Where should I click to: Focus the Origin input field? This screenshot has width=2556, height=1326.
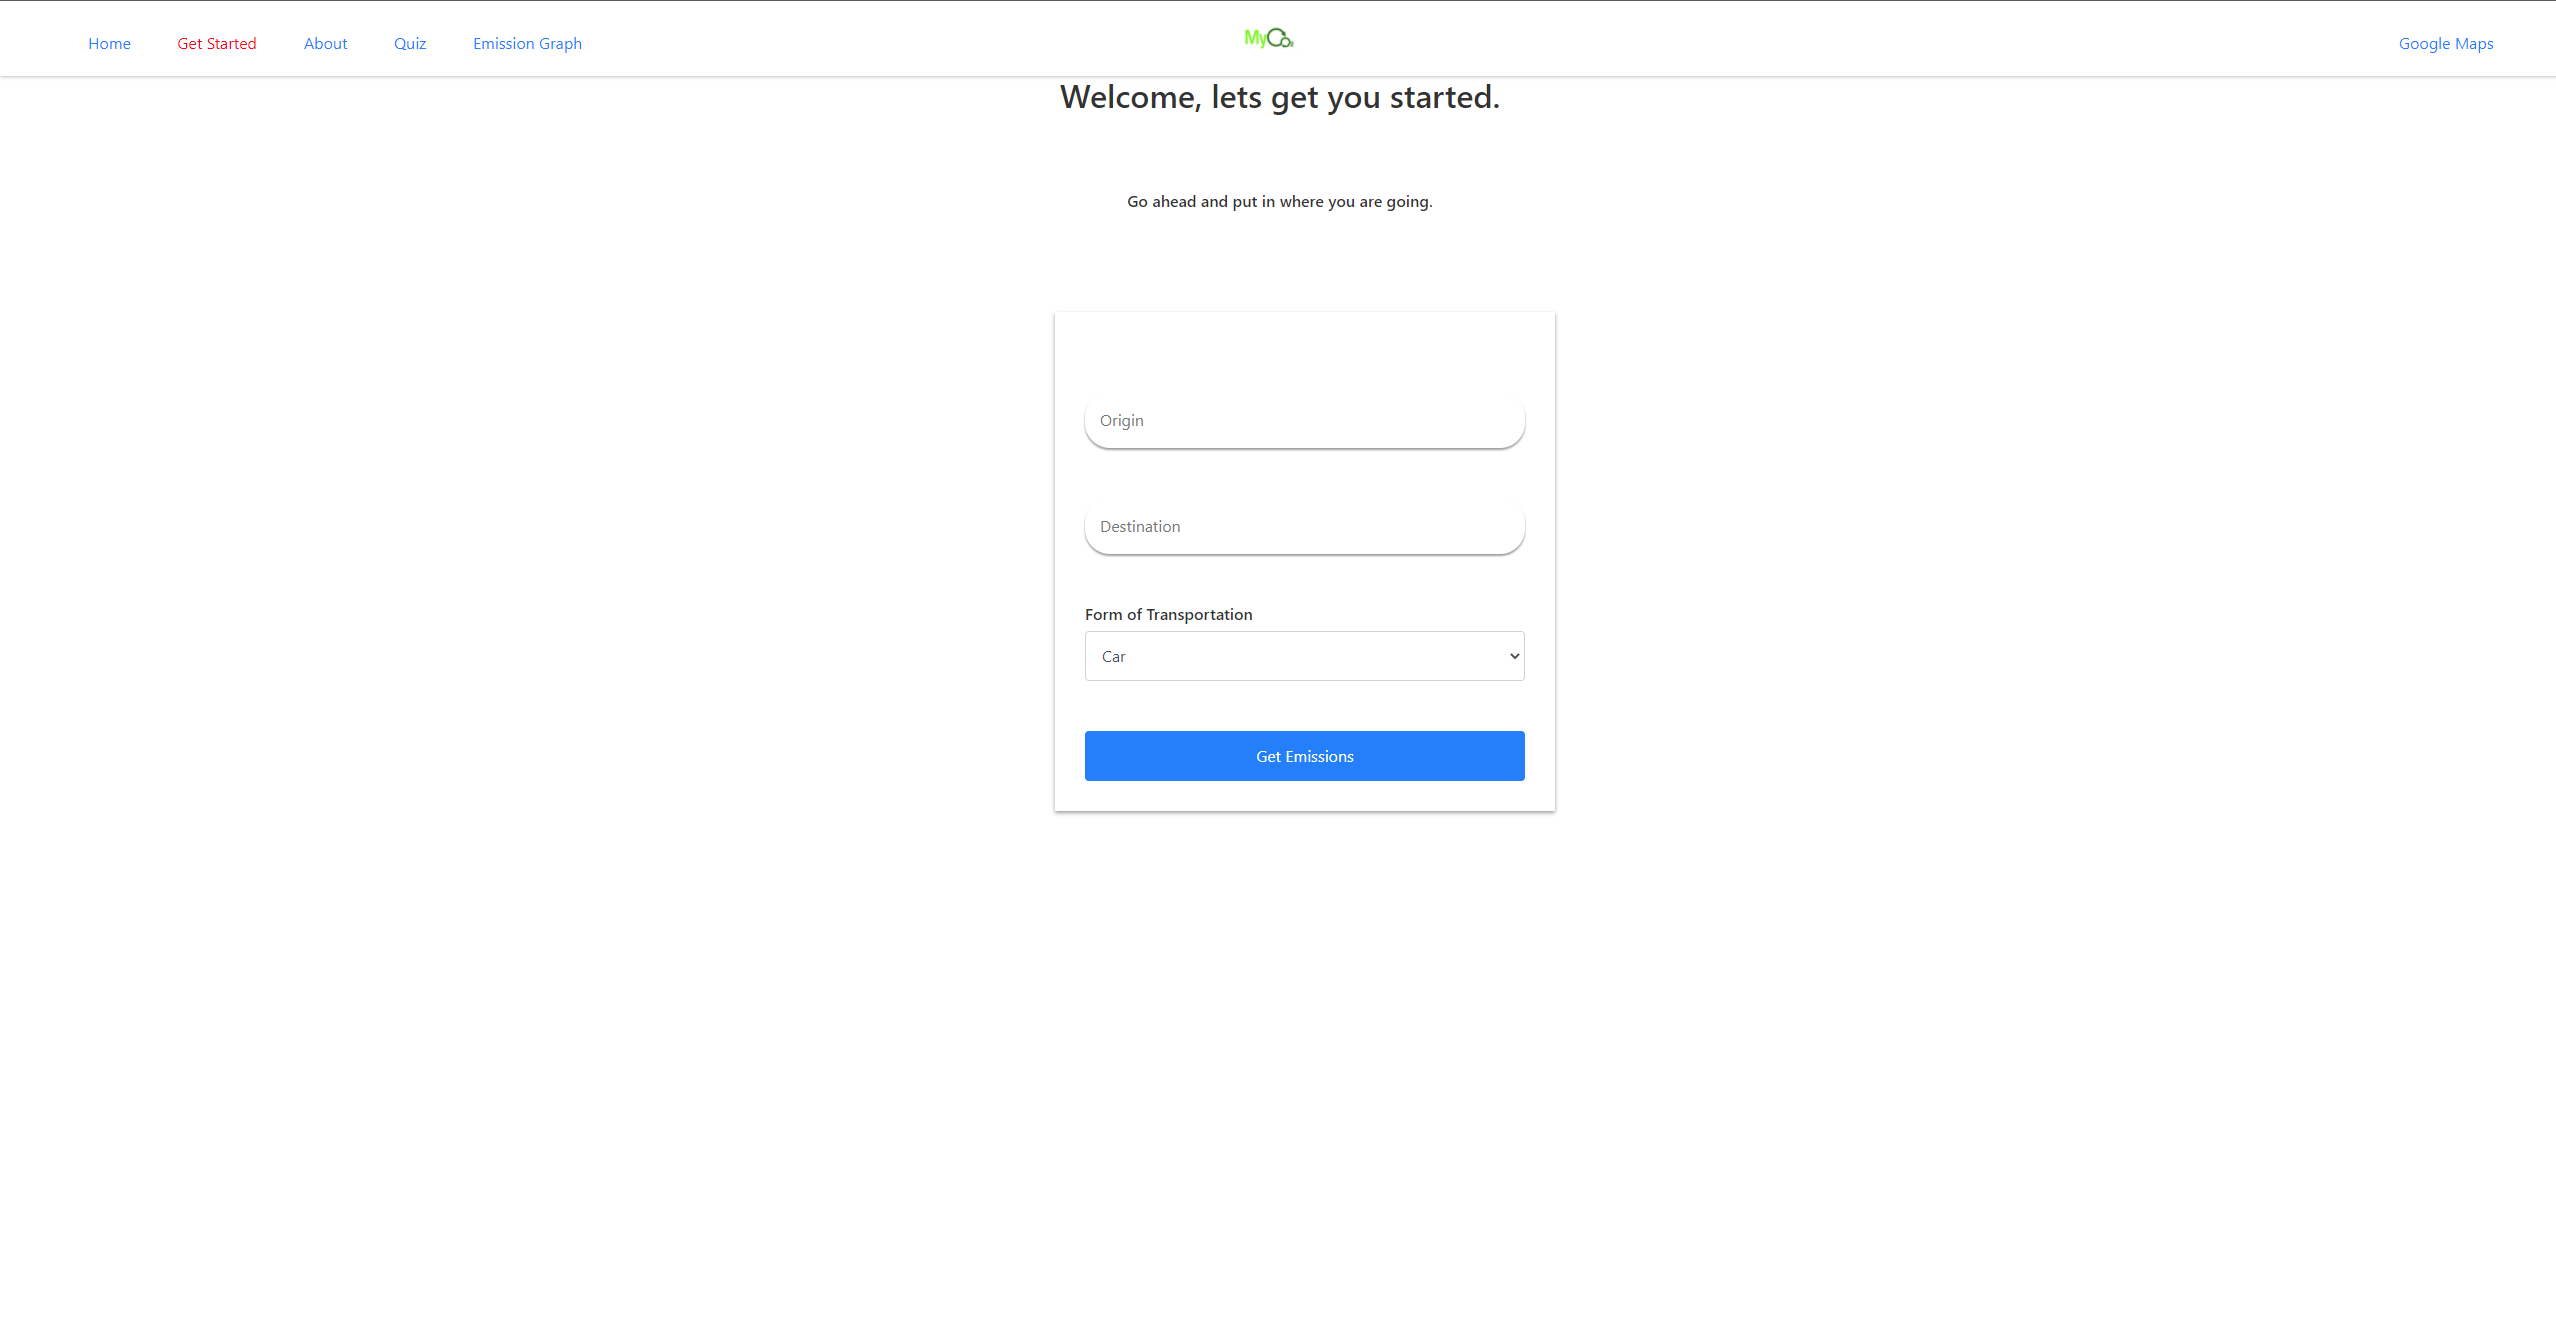[1304, 421]
